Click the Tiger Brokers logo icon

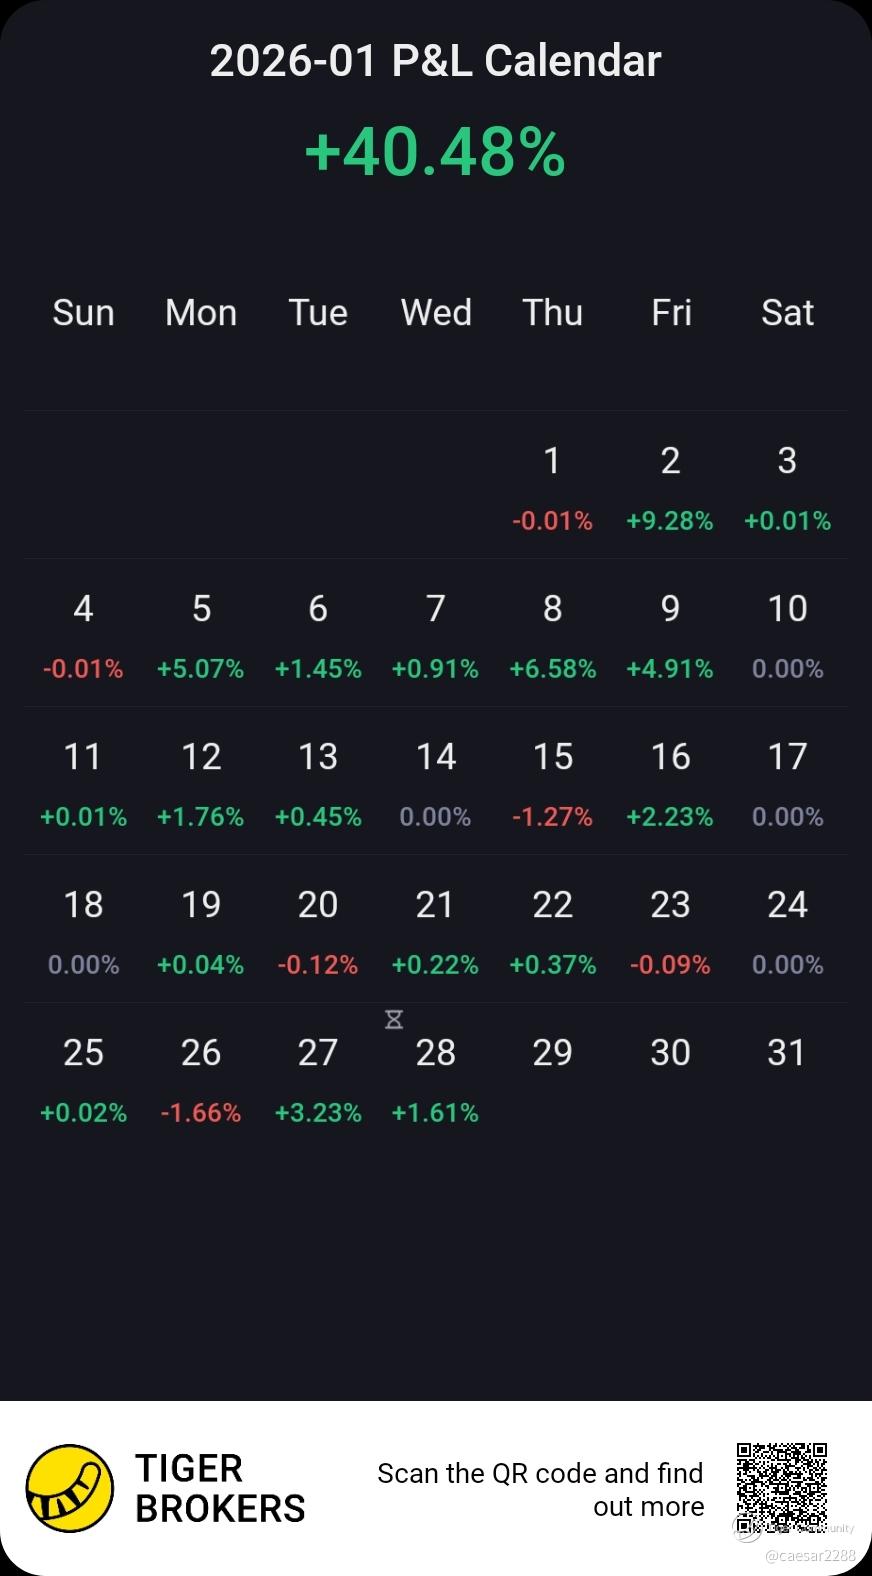pyautogui.click(x=69, y=1488)
